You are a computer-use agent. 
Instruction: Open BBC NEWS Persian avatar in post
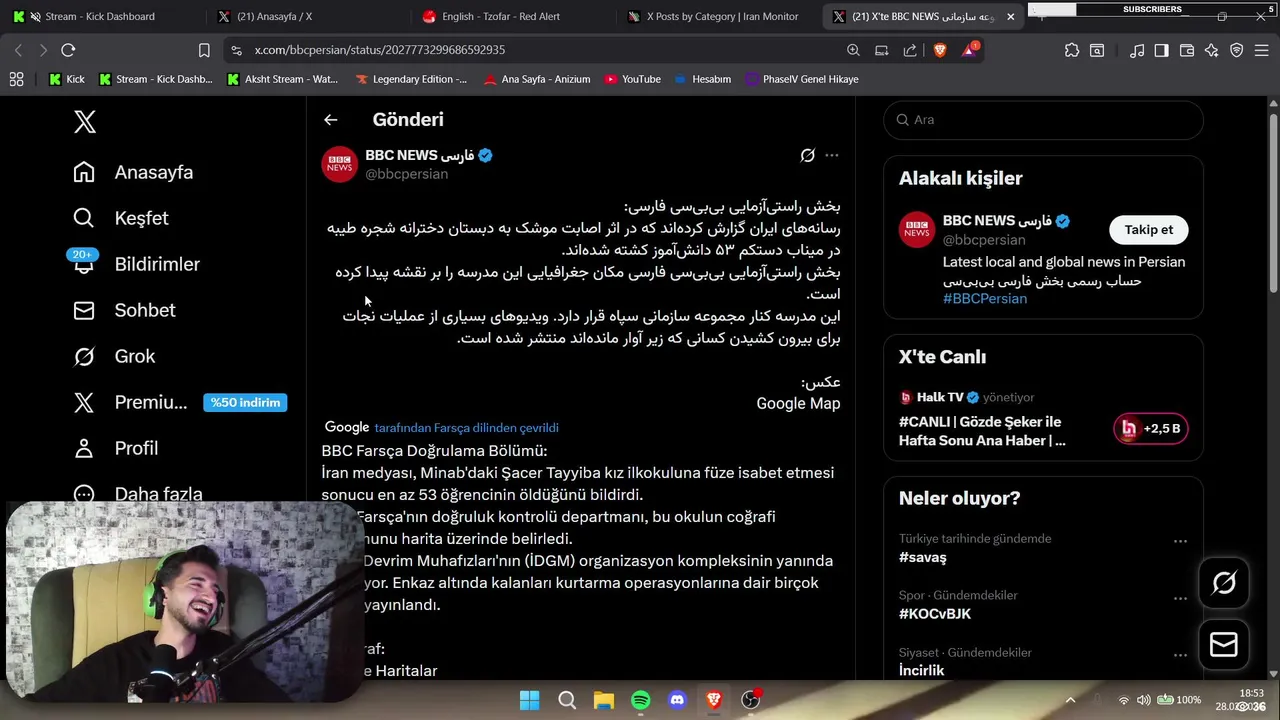340,164
